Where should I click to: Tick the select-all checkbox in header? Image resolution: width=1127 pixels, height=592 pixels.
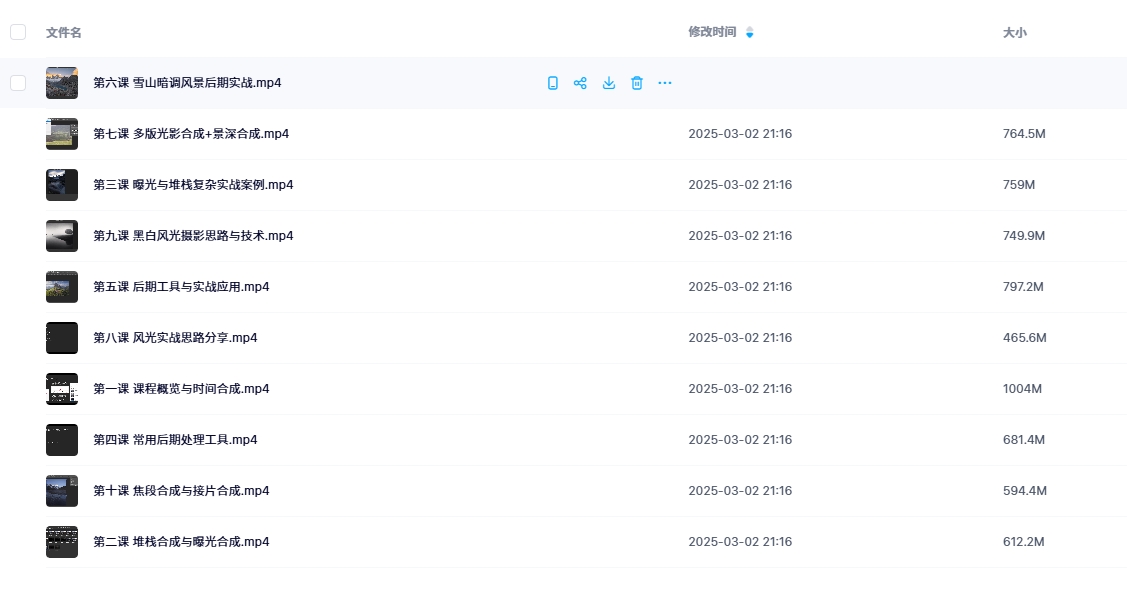[x=18, y=32]
